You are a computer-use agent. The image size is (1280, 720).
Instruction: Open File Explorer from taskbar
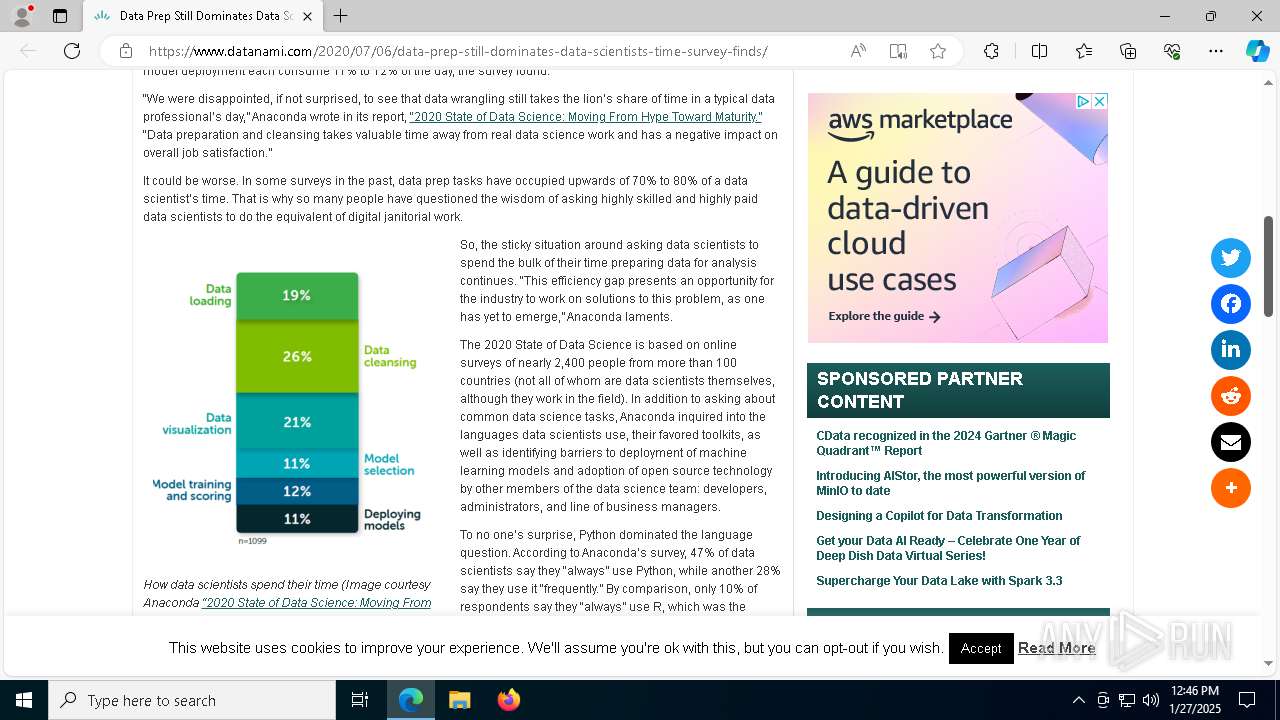(459, 700)
